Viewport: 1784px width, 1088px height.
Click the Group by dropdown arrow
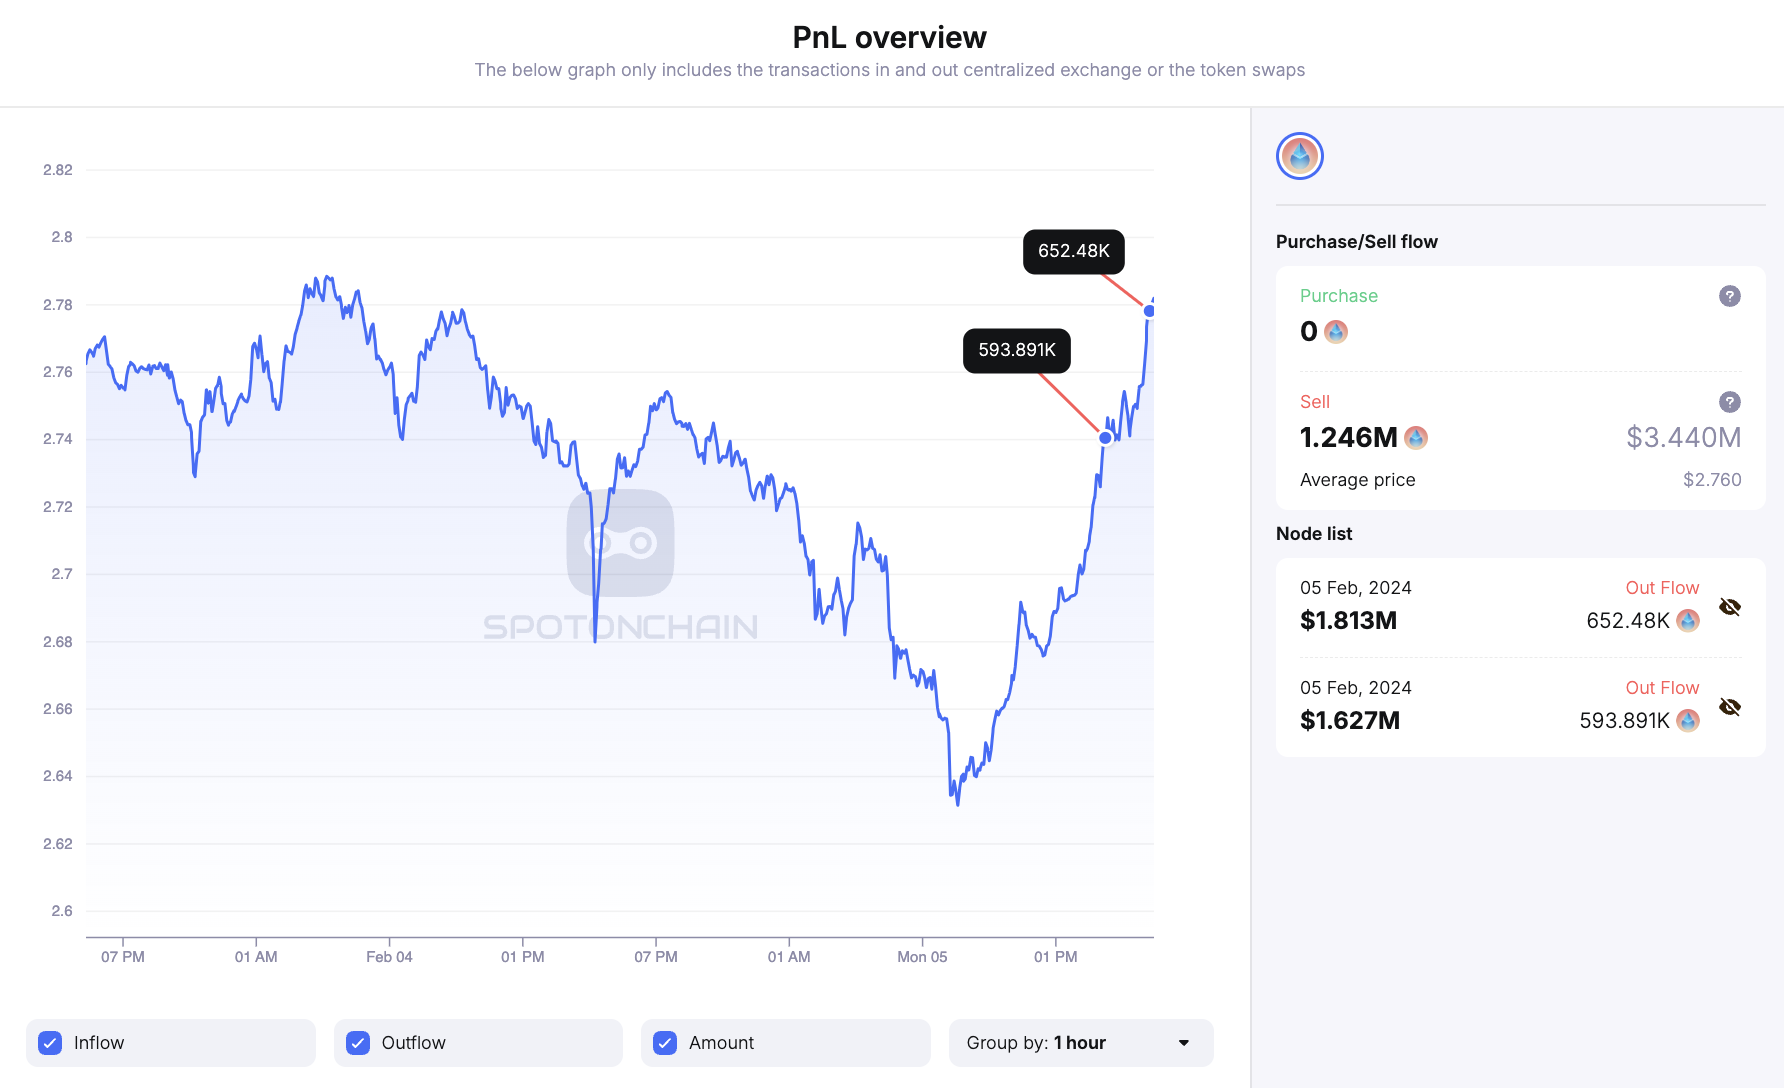coord(1184,1043)
